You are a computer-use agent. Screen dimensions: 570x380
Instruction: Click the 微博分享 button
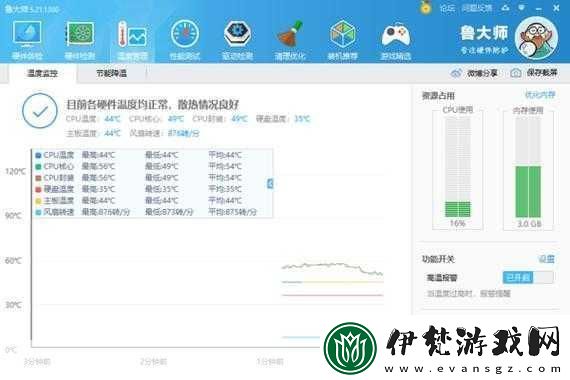474,73
